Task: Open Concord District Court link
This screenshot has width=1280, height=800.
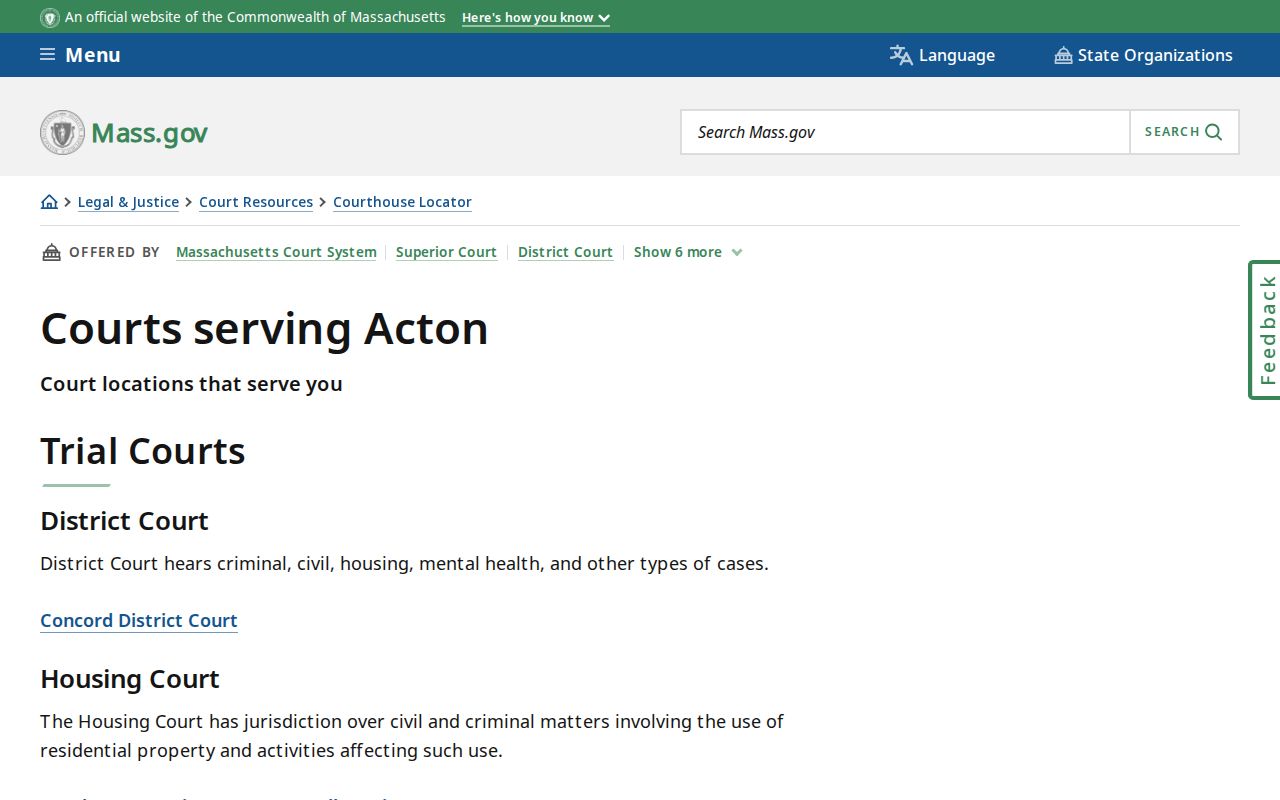Action: click(x=139, y=621)
